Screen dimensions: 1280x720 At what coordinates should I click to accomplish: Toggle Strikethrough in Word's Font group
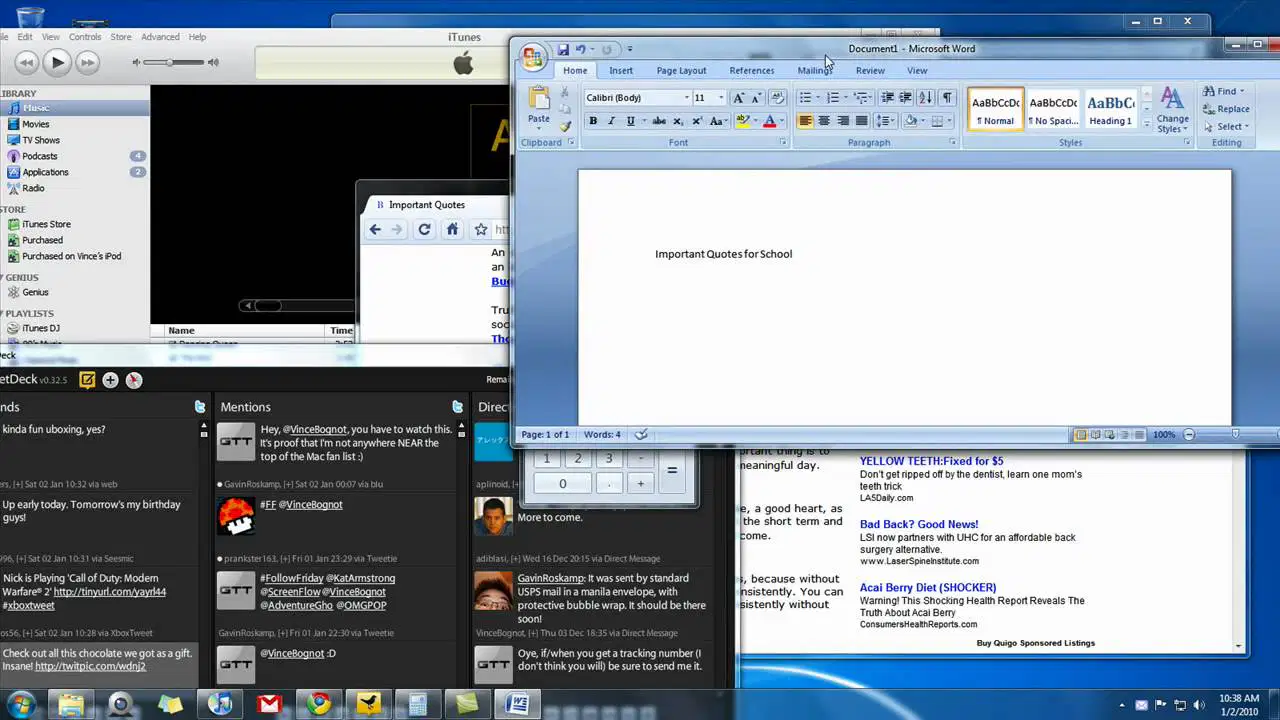tap(659, 121)
